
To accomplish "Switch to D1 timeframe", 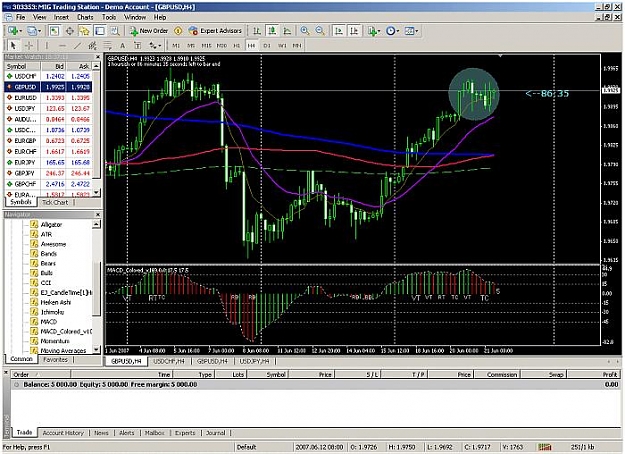I will click(267, 45).
